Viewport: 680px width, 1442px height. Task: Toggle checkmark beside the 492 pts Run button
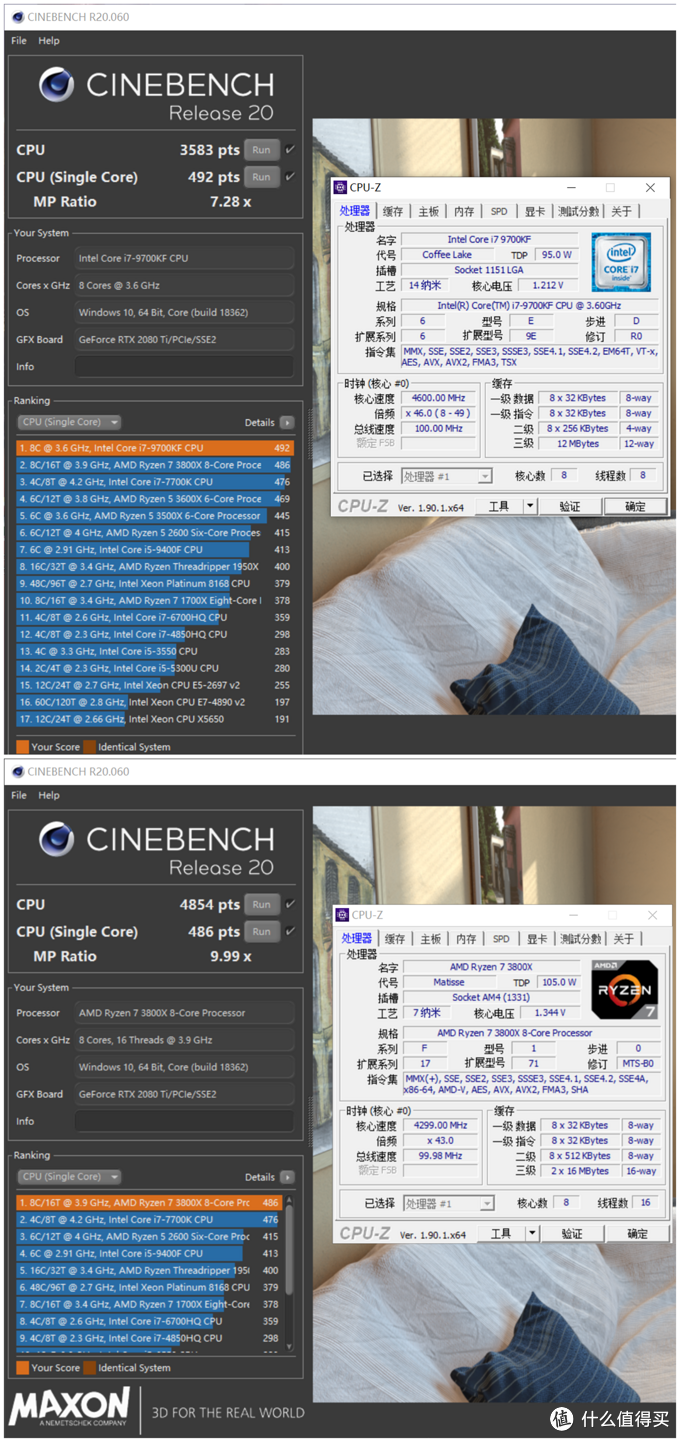pos(290,177)
